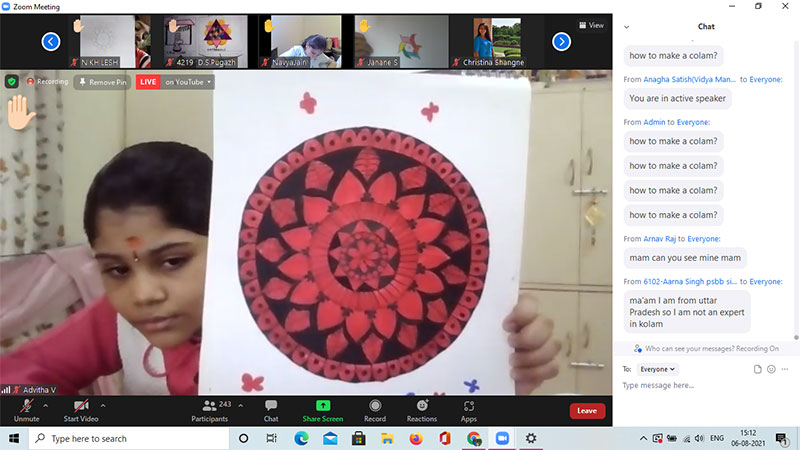The image size is (800, 450).
Task: Open Google Chrome from the taskbar
Action: 473,438
